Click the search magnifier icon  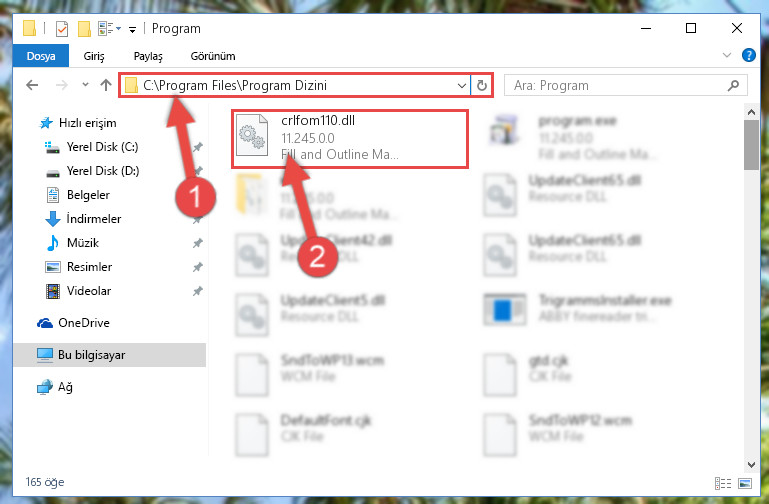[x=733, y=85]
